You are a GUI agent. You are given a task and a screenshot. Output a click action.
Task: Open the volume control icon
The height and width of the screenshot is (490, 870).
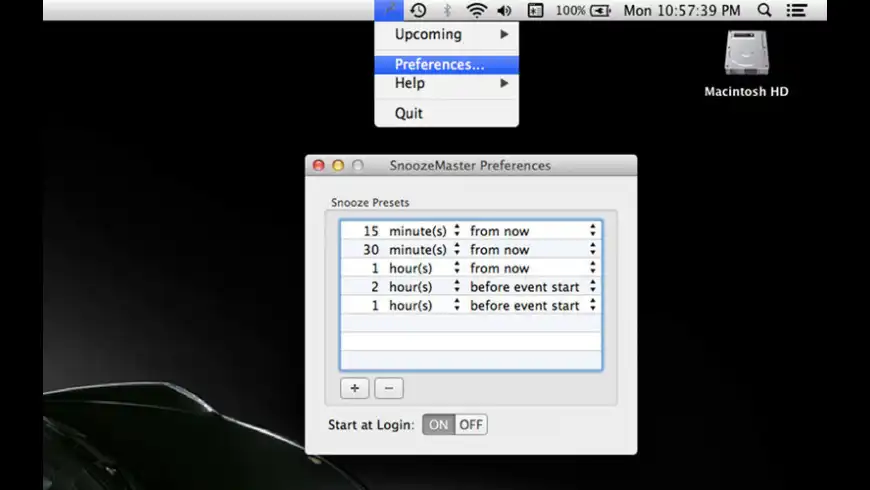pos(504,10)
